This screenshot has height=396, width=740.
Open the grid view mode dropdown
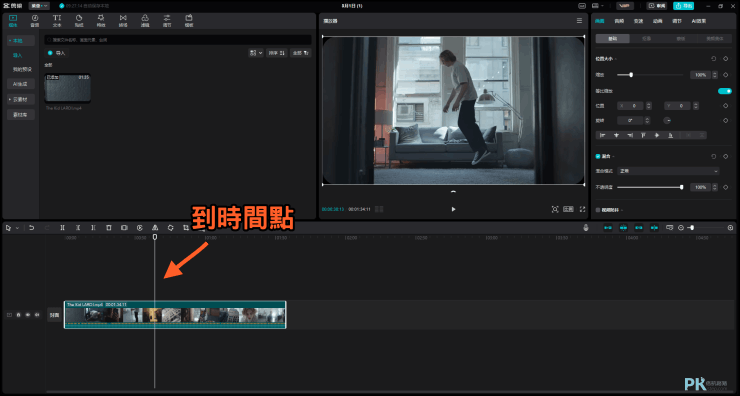click(x=255, y=53)
